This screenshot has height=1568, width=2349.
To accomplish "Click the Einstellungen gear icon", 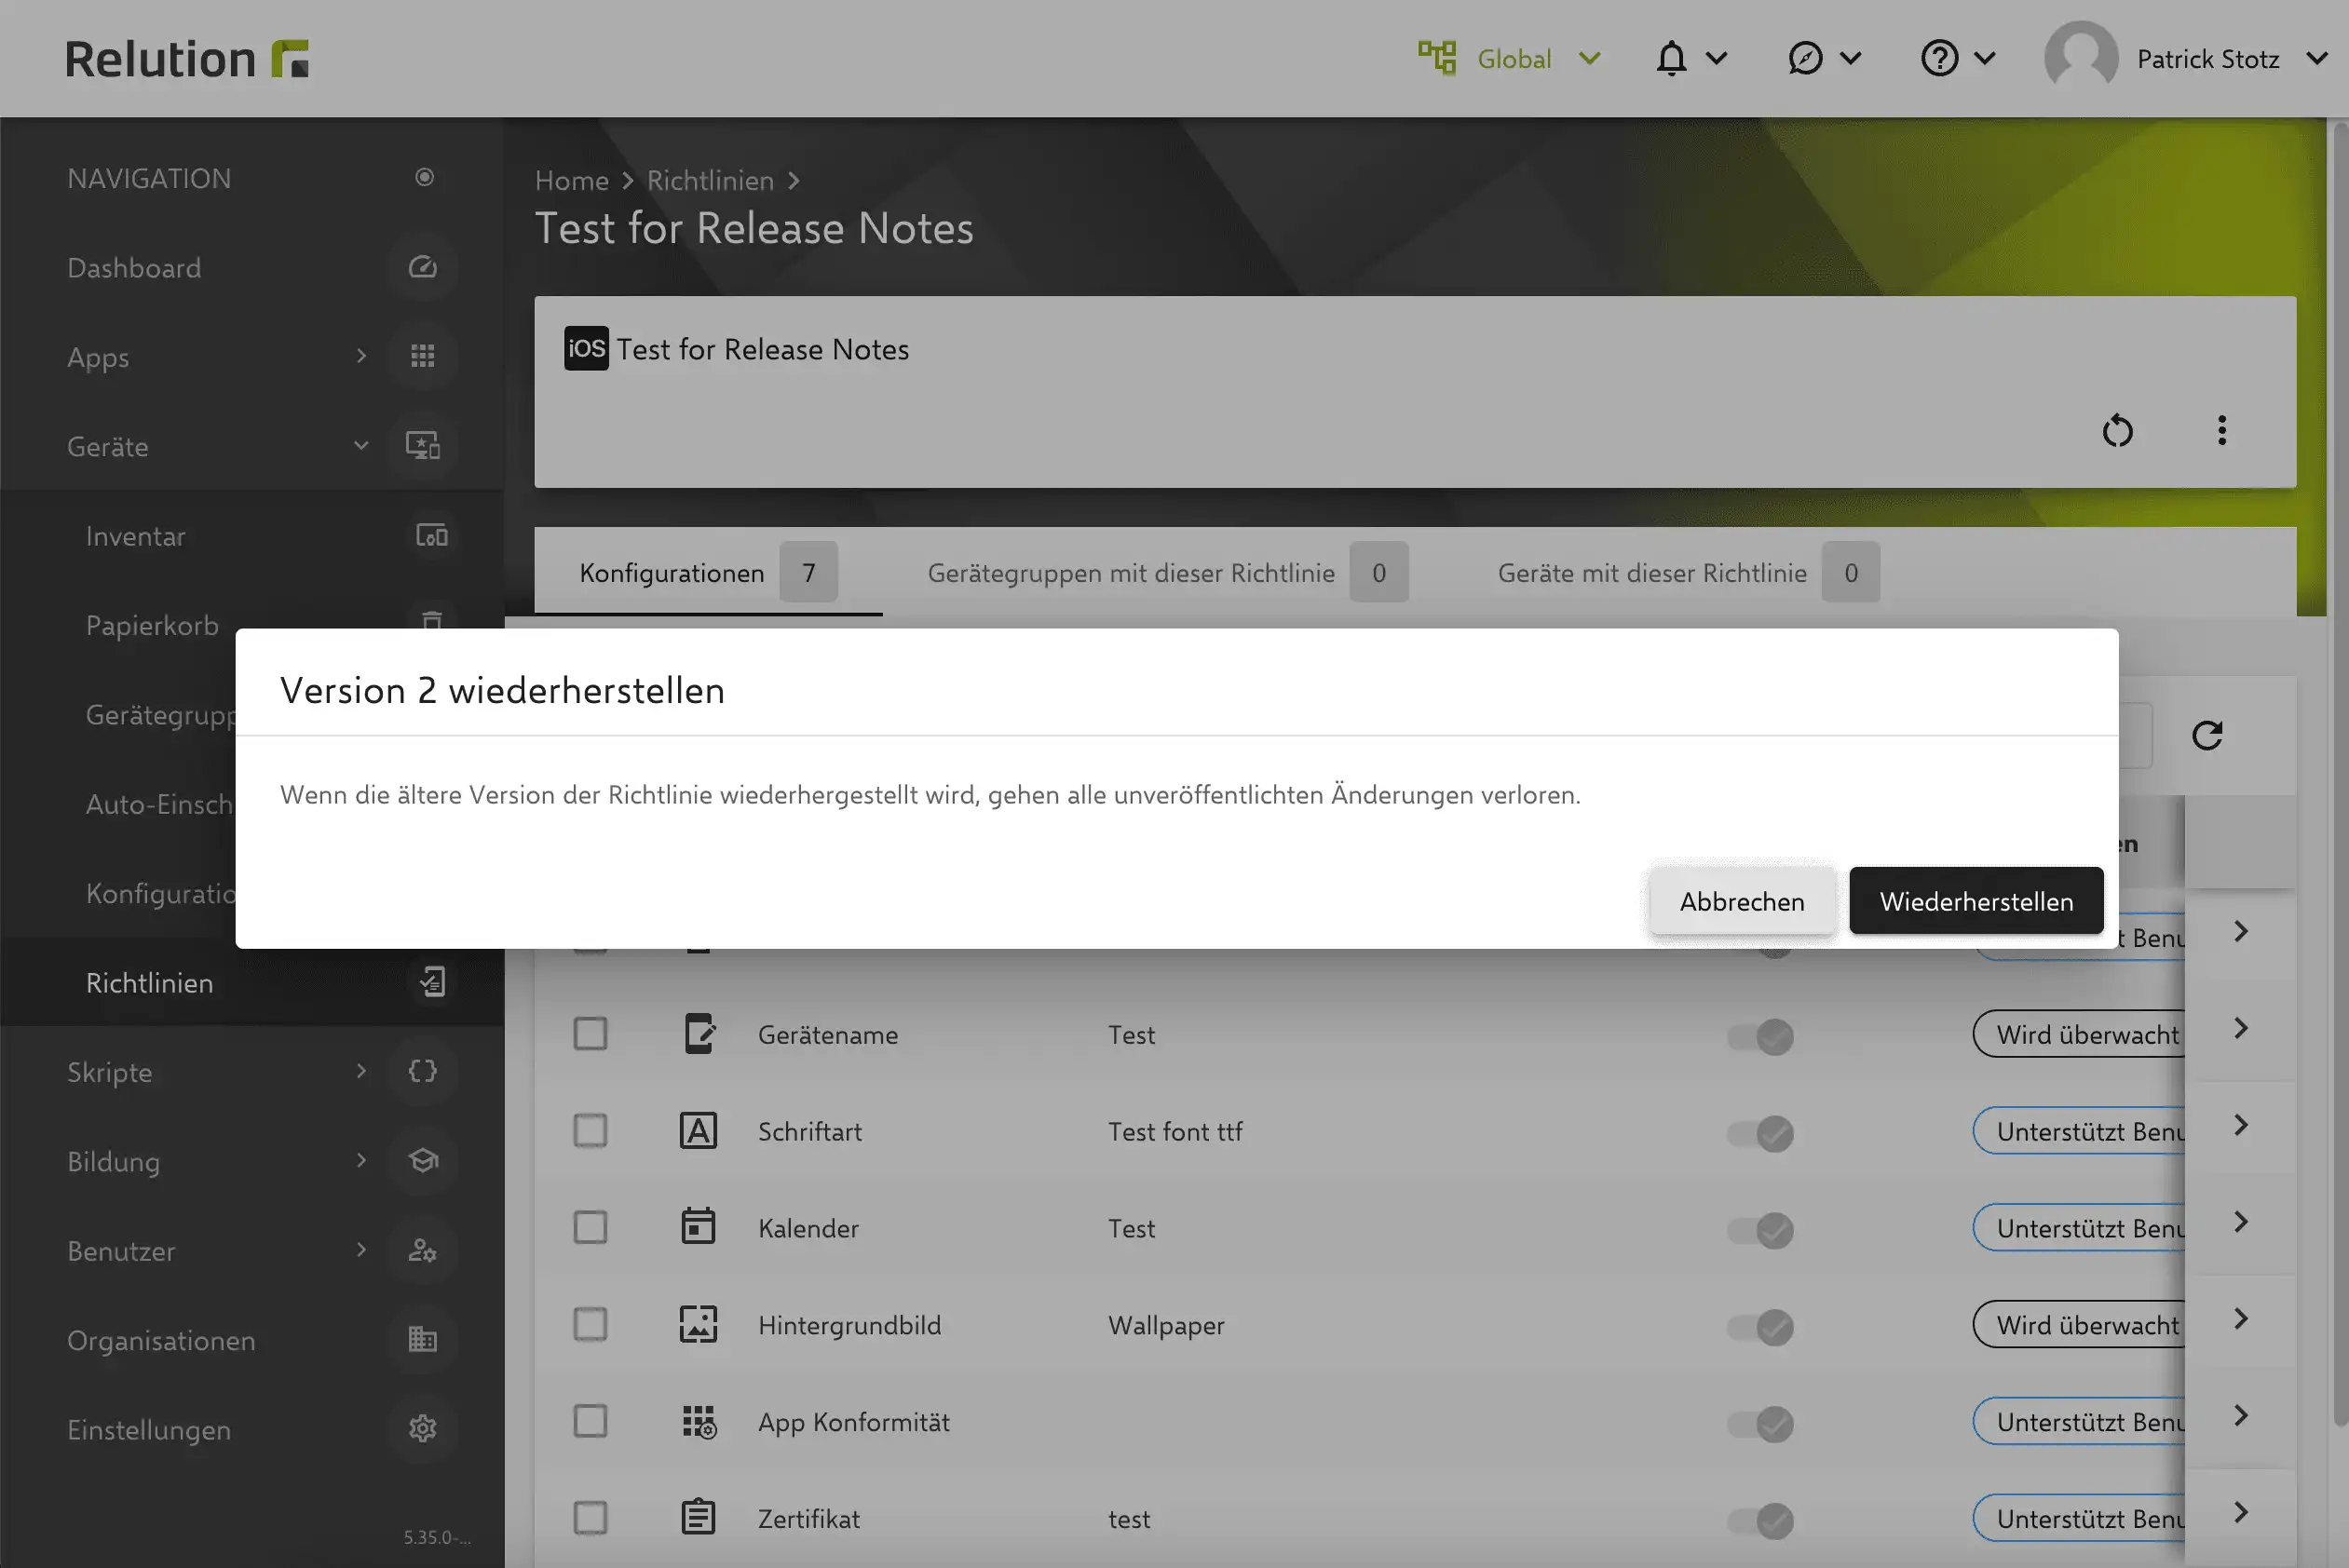I will coord(423,1428).
